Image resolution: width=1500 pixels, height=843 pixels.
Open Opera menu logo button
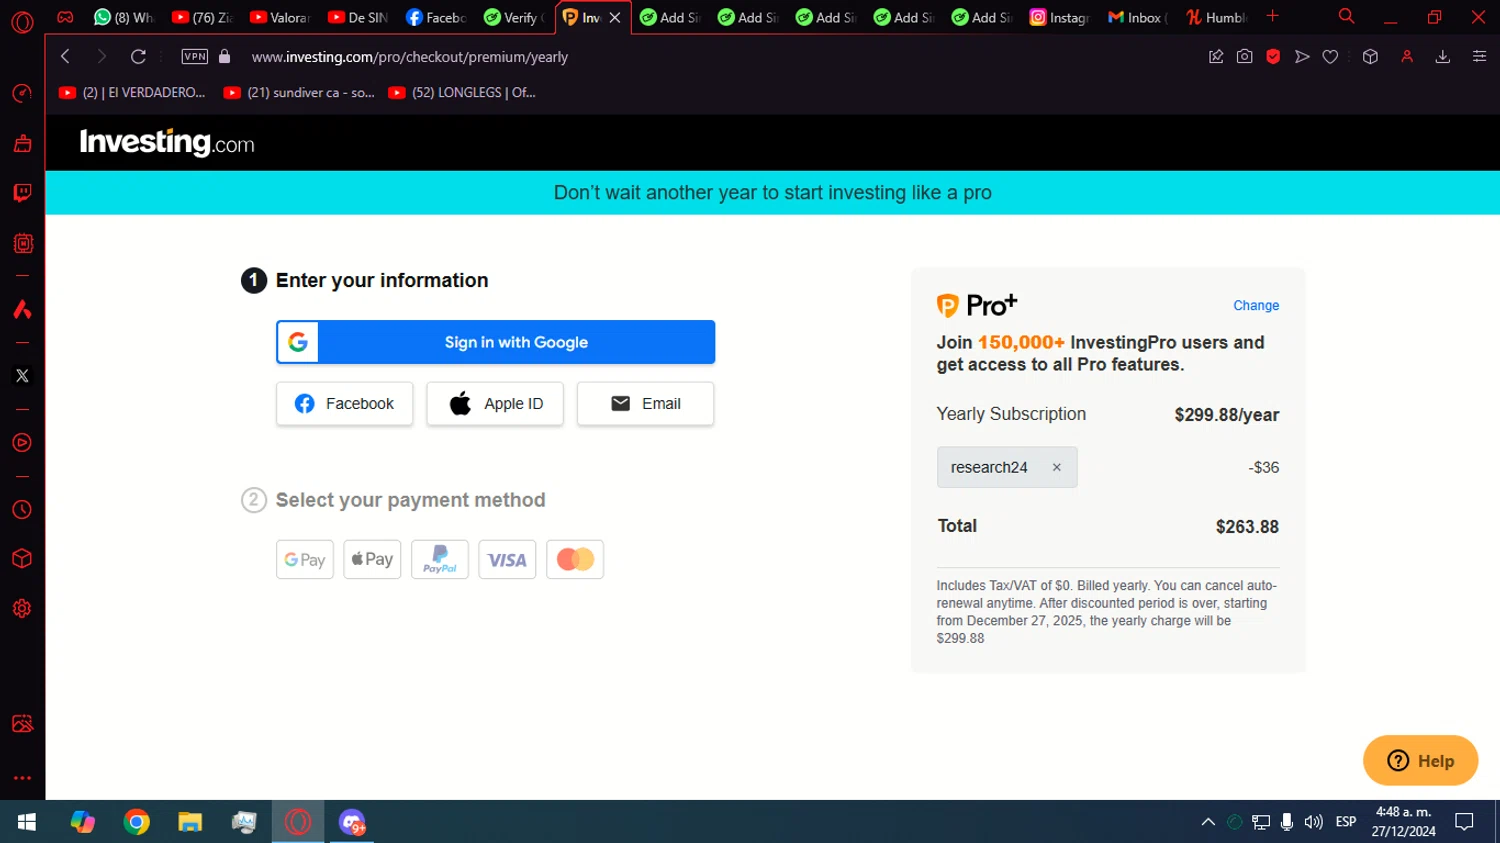[22, 21]
